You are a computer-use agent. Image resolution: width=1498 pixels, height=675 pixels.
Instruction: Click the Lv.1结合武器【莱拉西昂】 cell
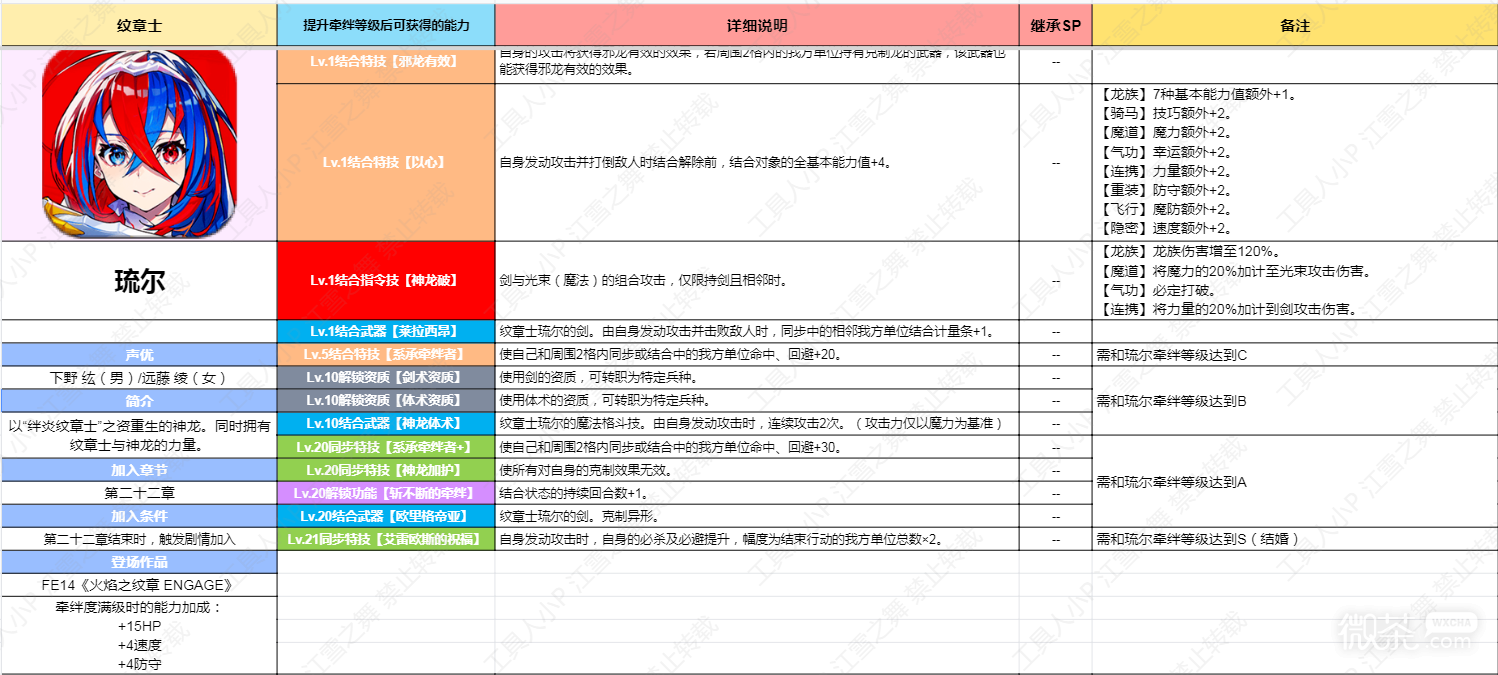point(386,331)
